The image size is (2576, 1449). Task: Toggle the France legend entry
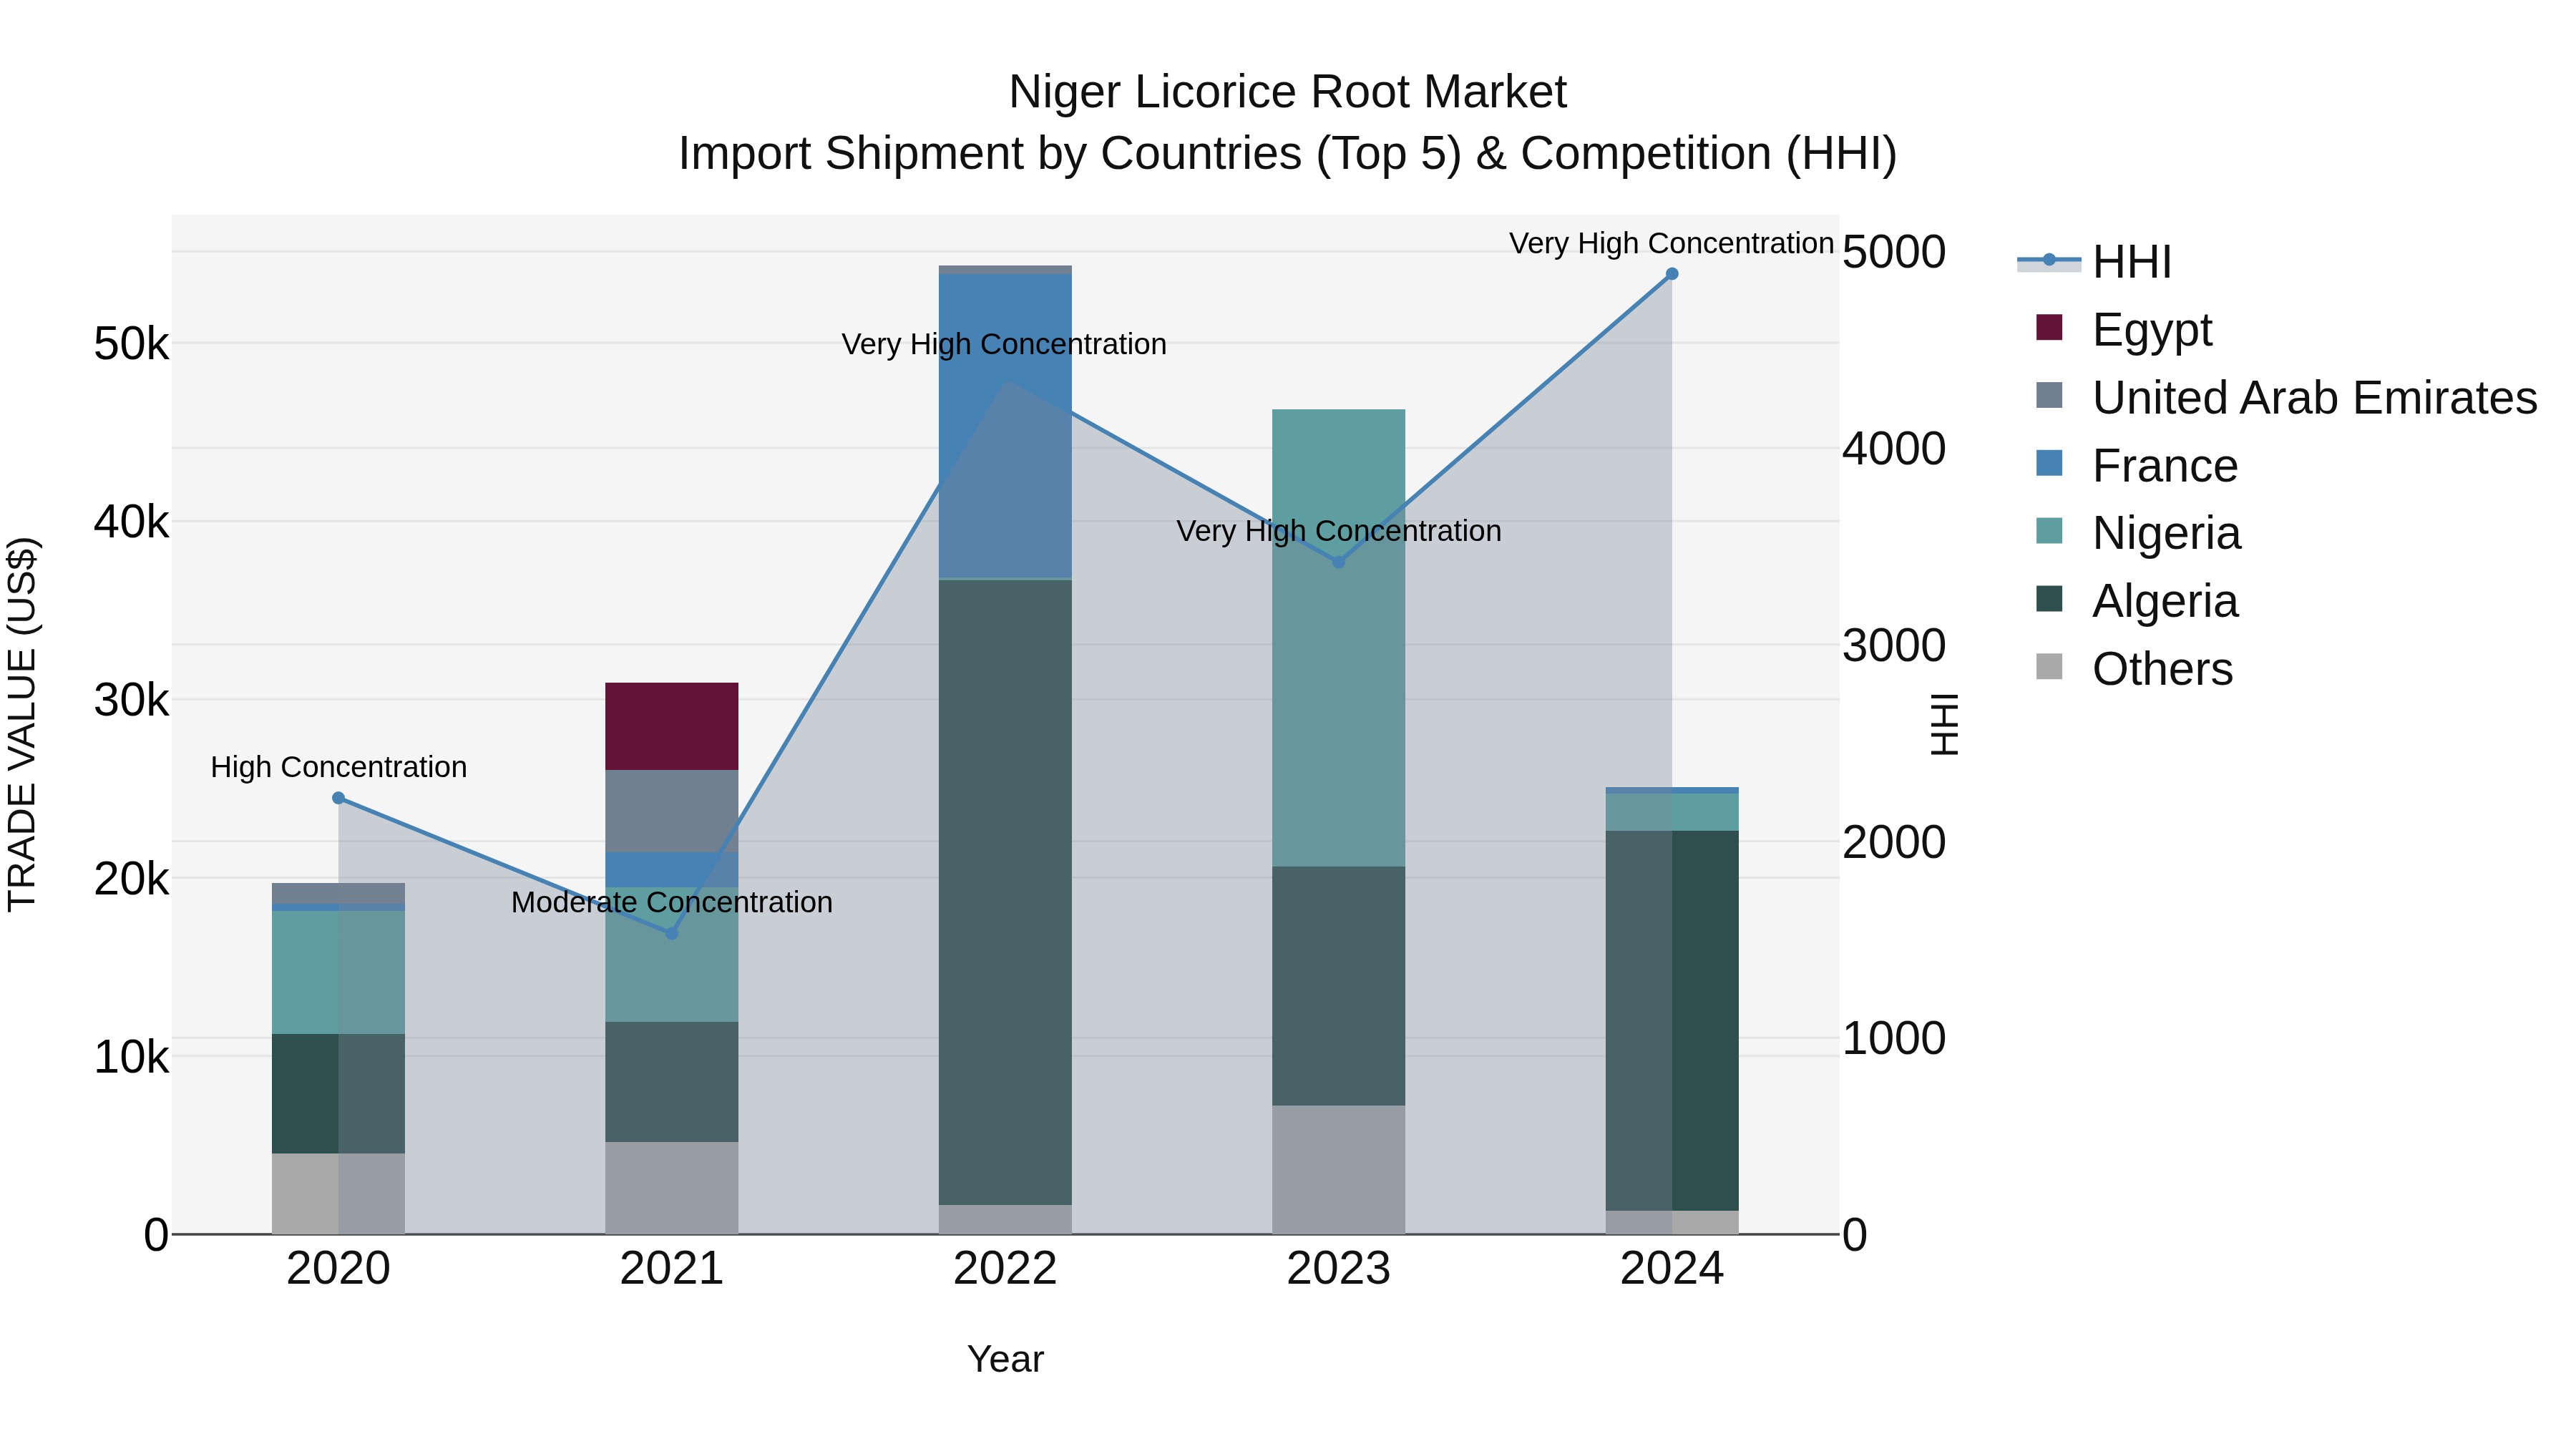pos(2136,465)
